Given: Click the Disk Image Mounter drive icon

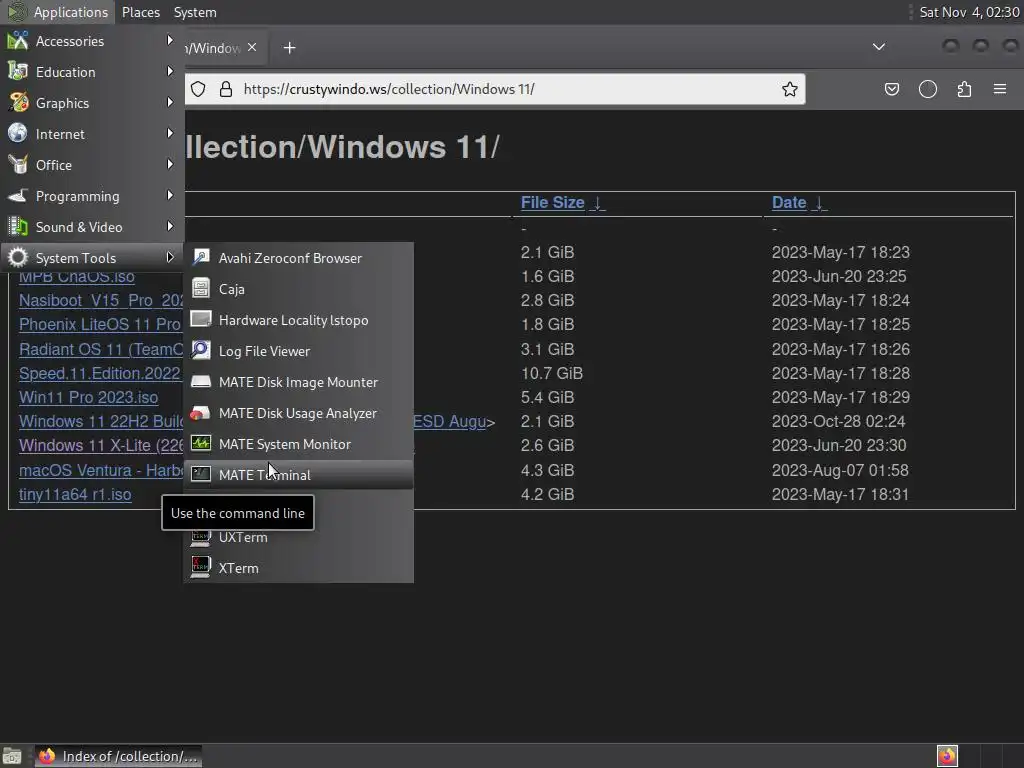Looking at the screenshot, I should pyautogui.click(x=200, y=381).
